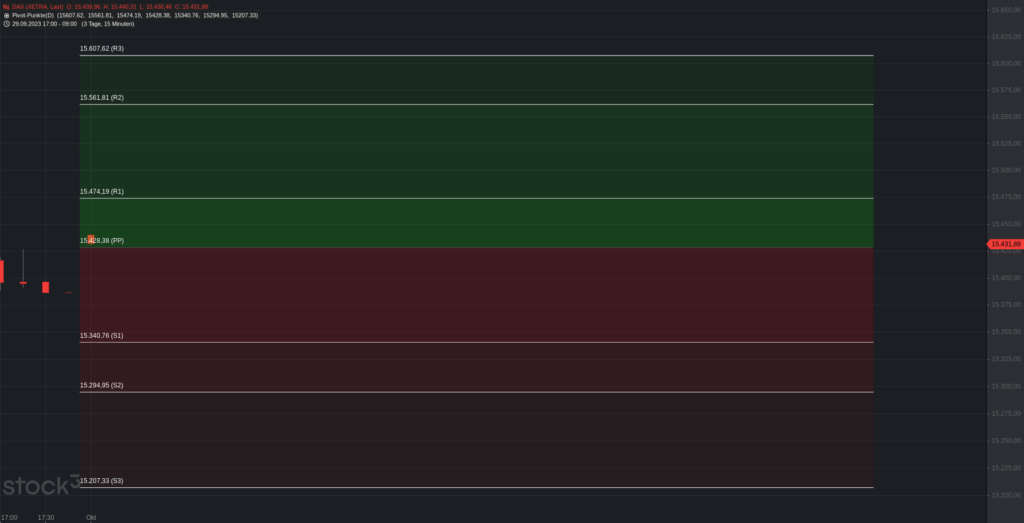
Task: Click the stock3 watermark logo
Action: click(x=41, y=485)
